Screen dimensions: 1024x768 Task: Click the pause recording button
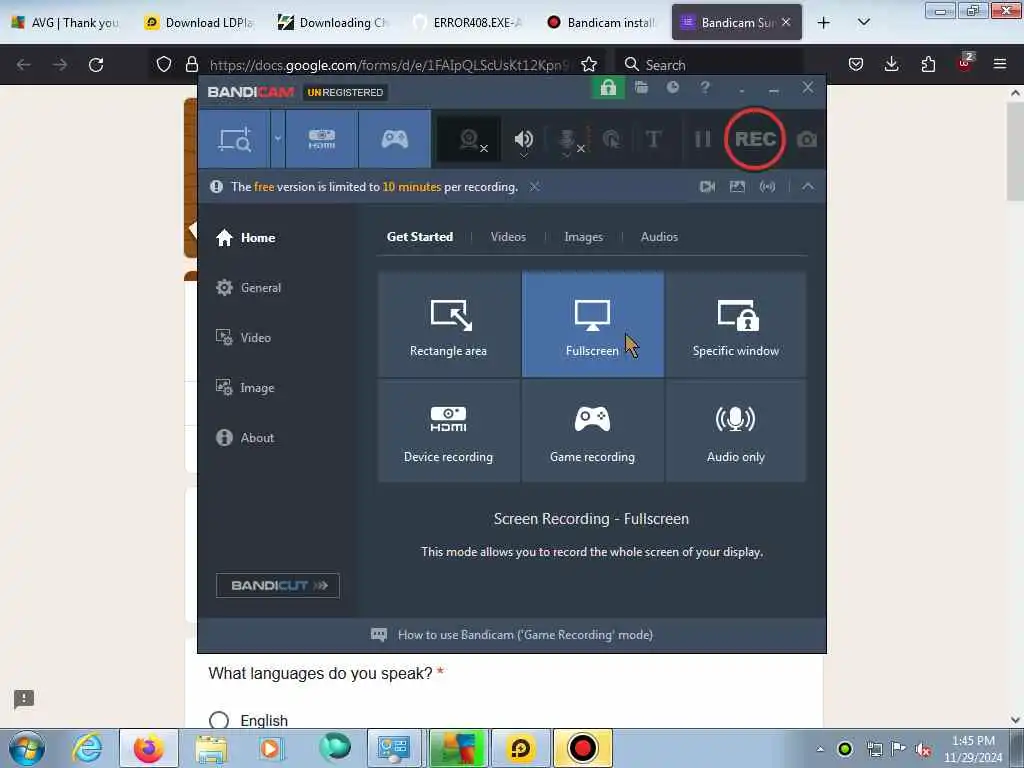coord(703,139)
